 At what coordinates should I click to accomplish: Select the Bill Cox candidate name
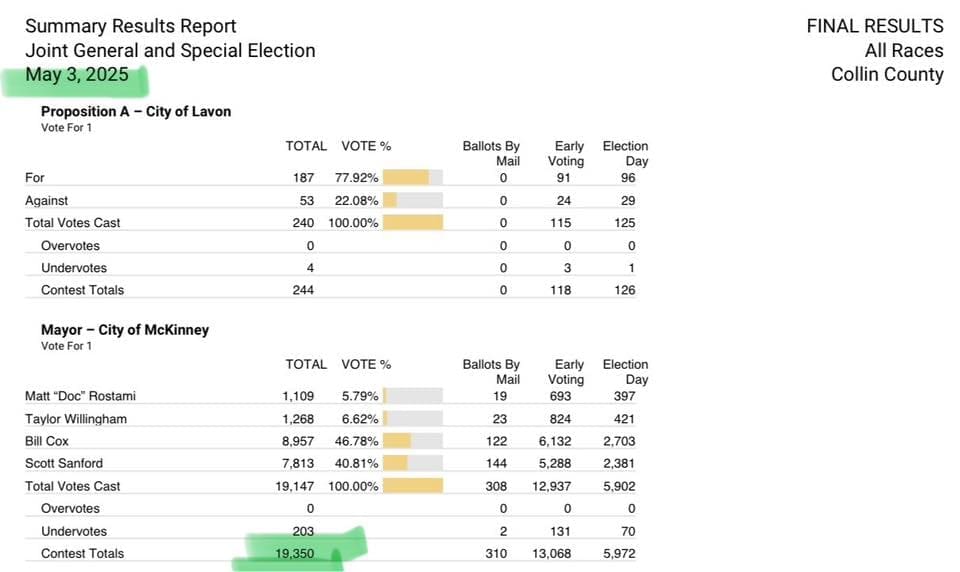tap(47, 441)
